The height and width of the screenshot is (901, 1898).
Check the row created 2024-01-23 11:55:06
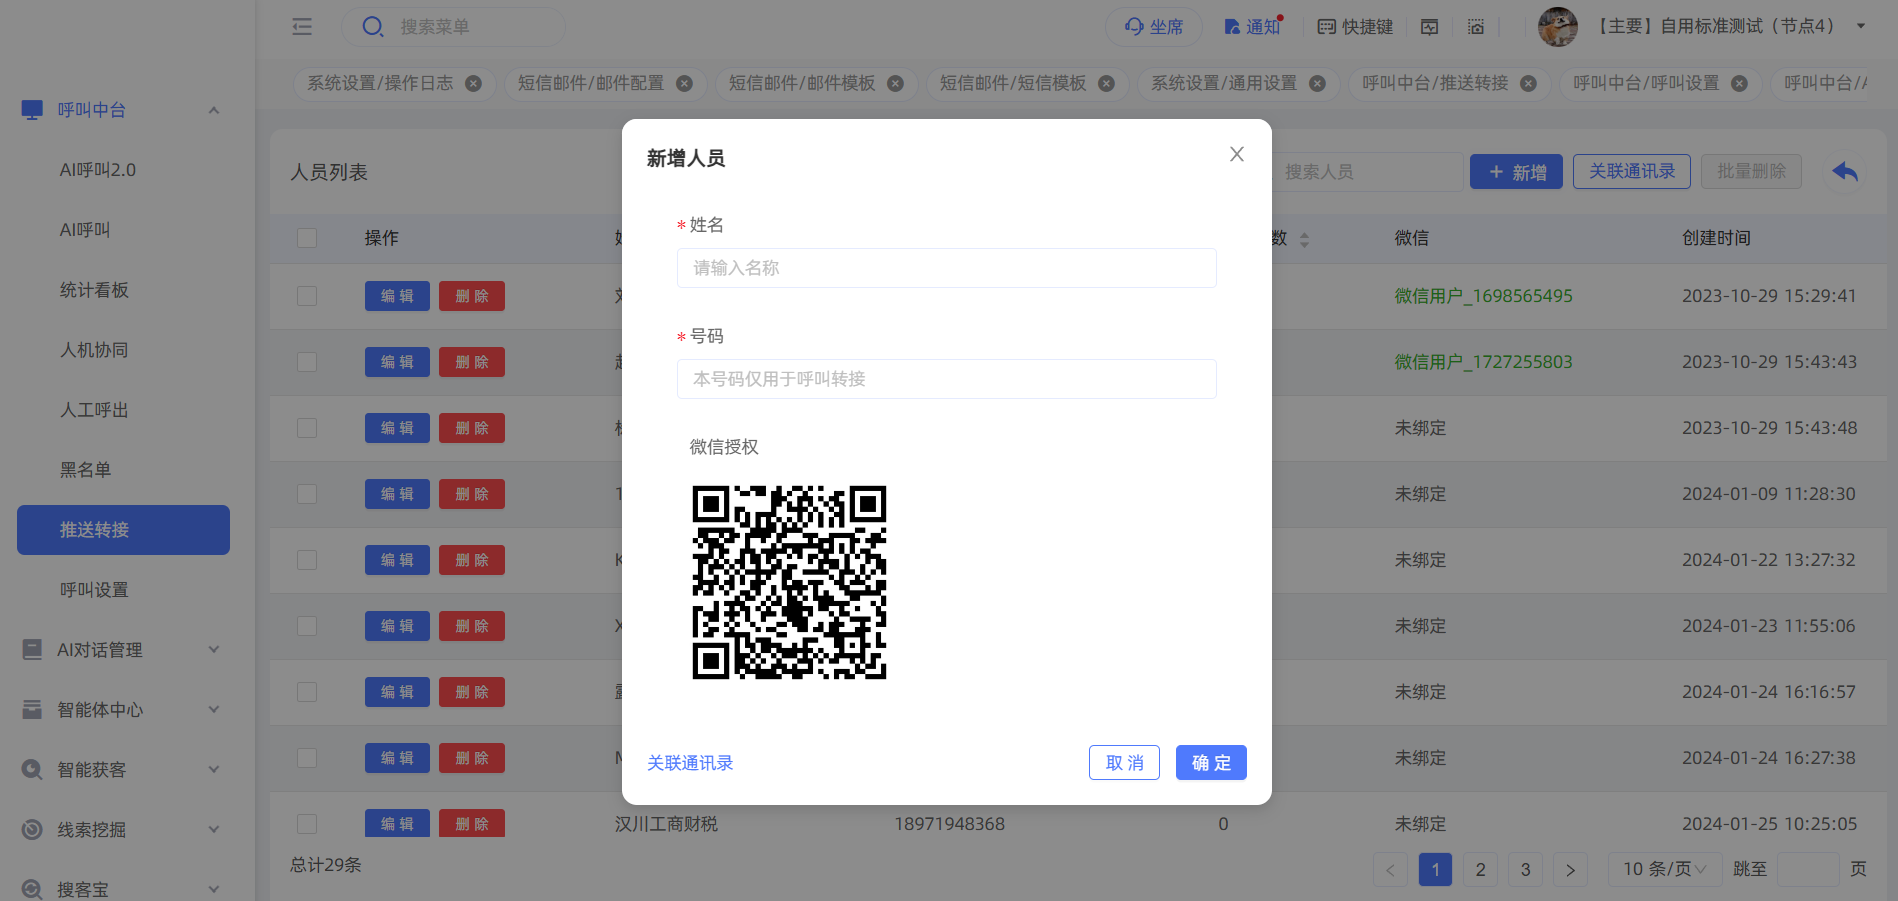coord(307,626)
